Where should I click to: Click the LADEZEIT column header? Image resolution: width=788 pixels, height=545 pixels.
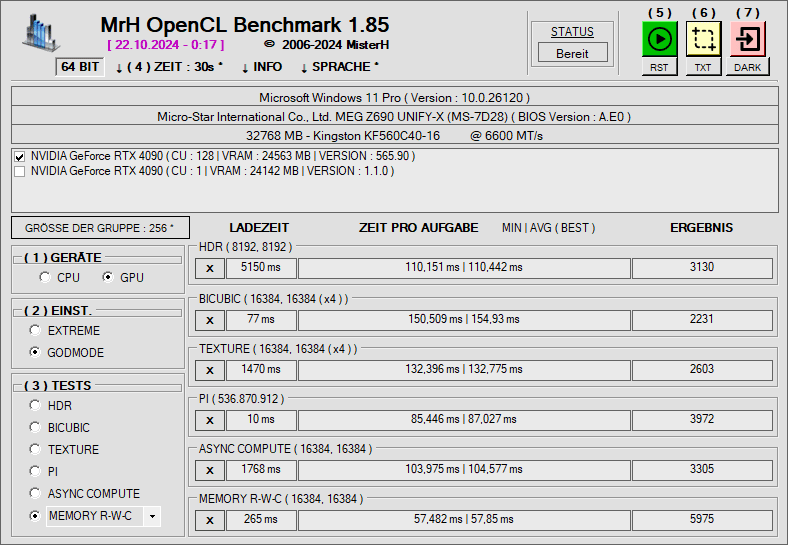(x=259, y=228)
